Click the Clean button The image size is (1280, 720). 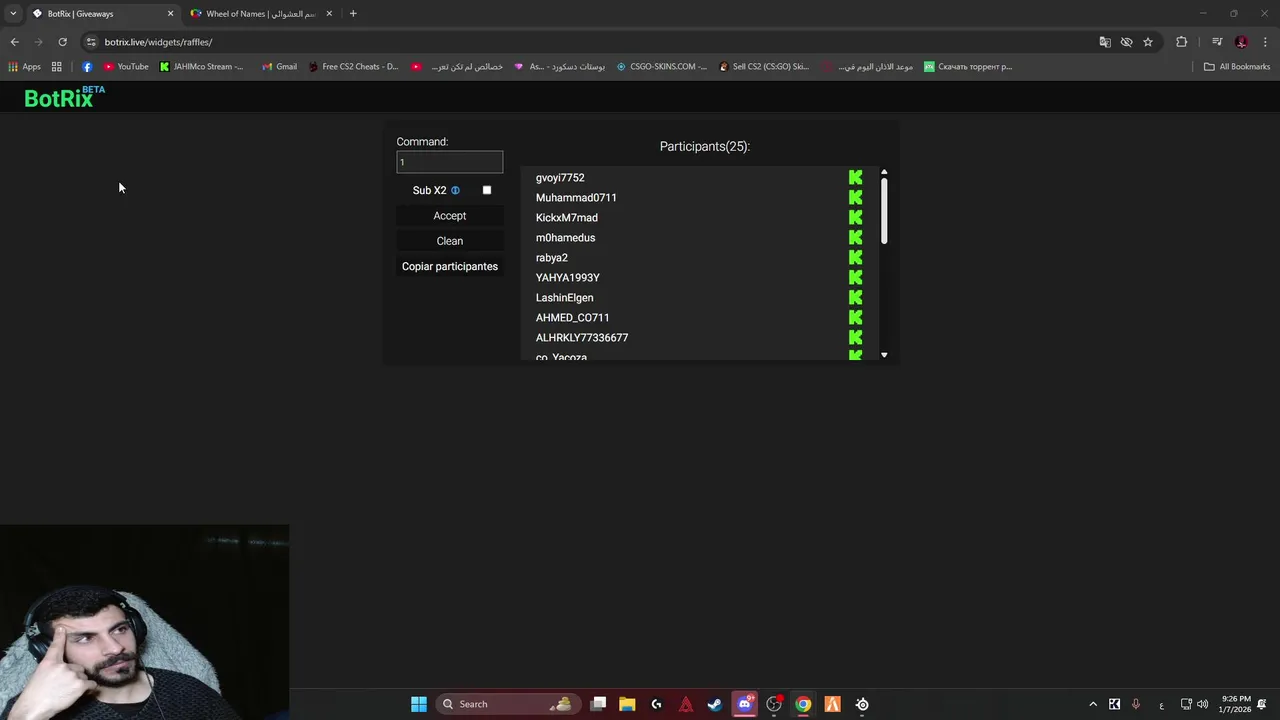click(450, 241)
